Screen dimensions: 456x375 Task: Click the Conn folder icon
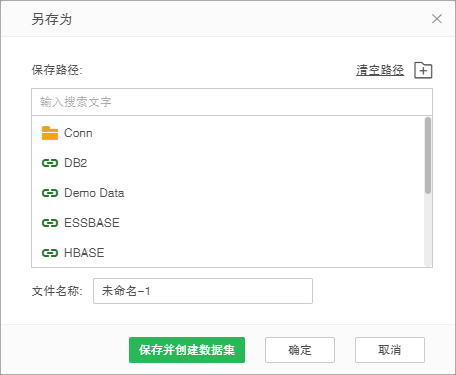50,133
